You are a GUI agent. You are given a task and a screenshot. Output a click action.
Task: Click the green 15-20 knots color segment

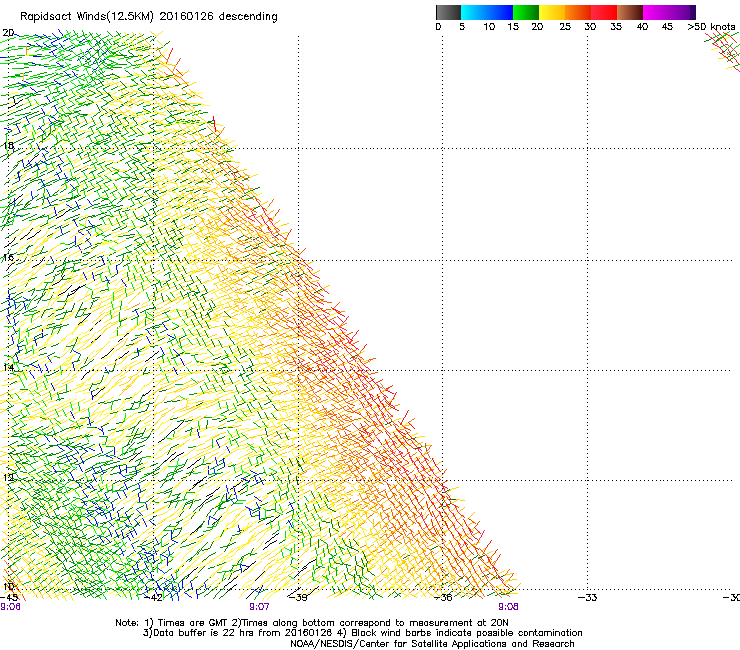tap(526, 12)
